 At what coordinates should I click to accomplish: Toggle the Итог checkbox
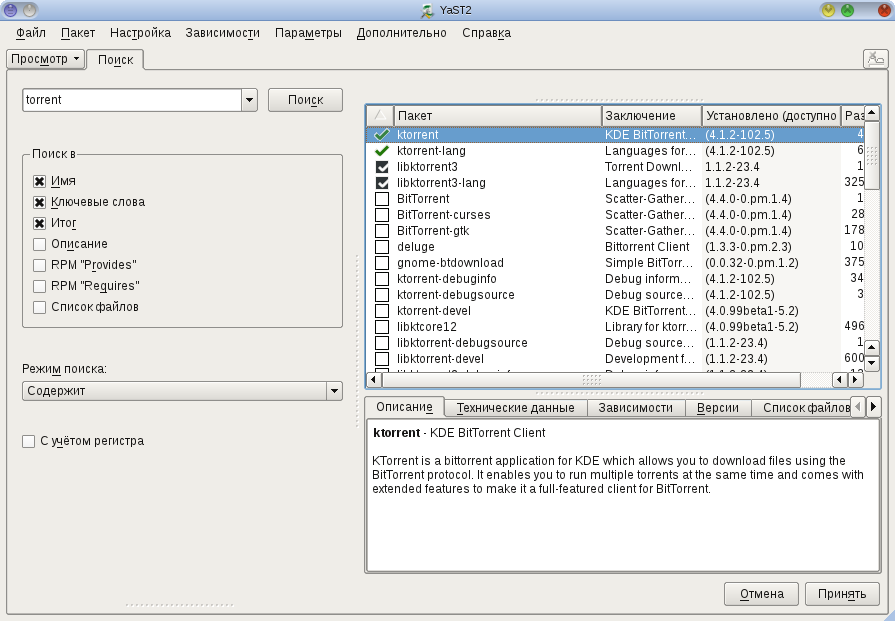point(39,223)
